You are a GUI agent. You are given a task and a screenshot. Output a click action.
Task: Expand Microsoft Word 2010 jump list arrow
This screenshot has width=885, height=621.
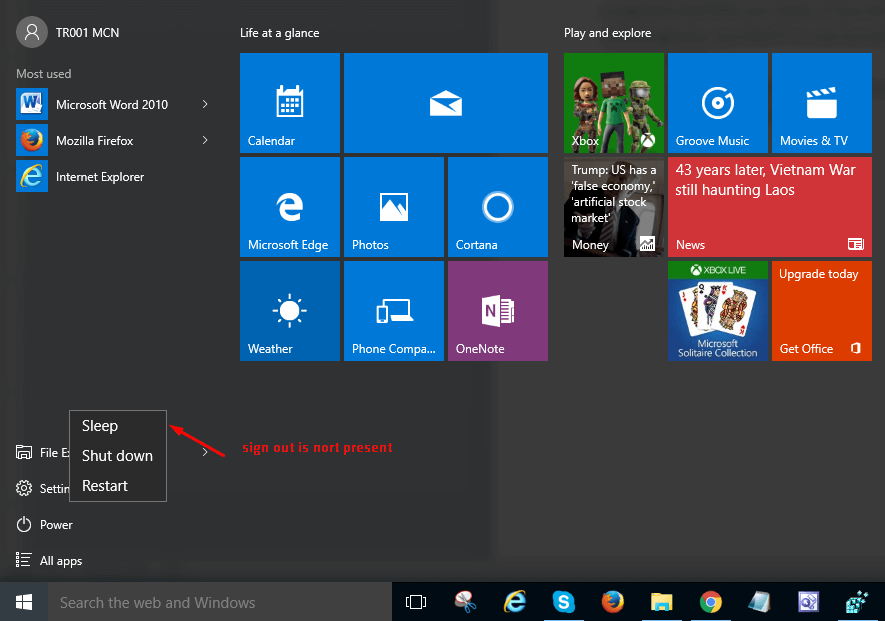point(205,104)
